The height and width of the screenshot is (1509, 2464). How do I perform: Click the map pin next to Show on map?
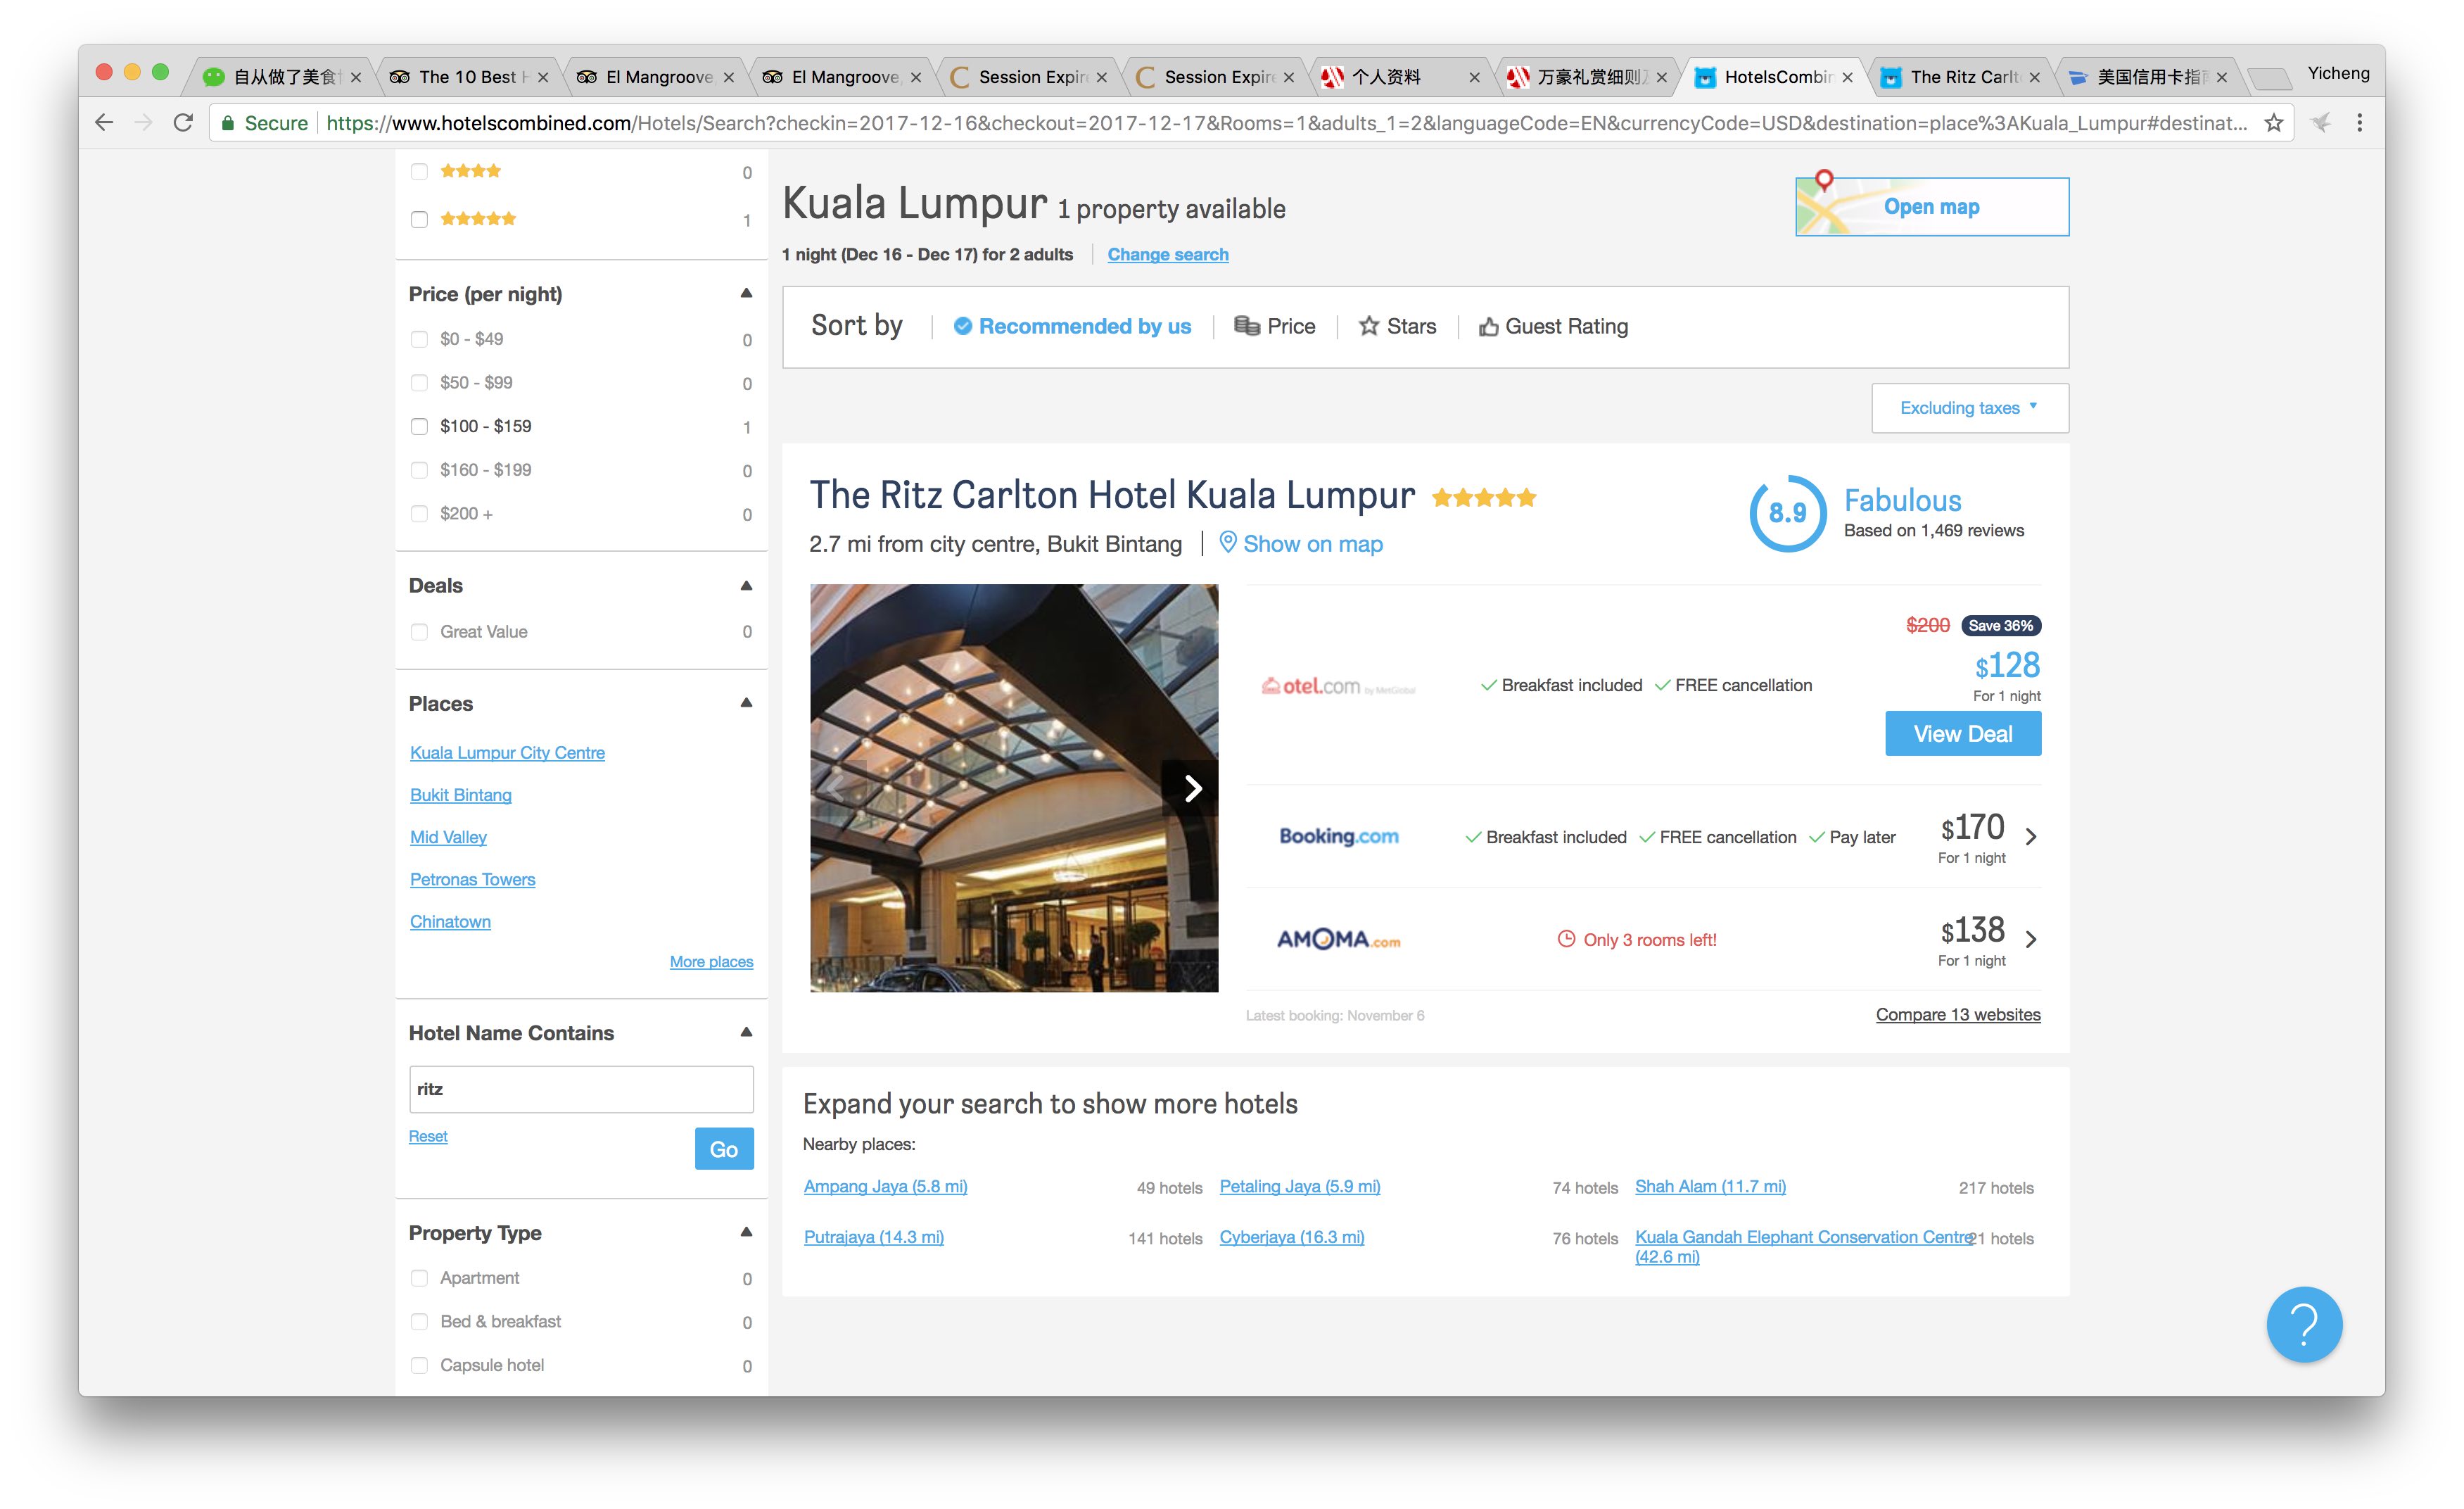(1228, 543)
